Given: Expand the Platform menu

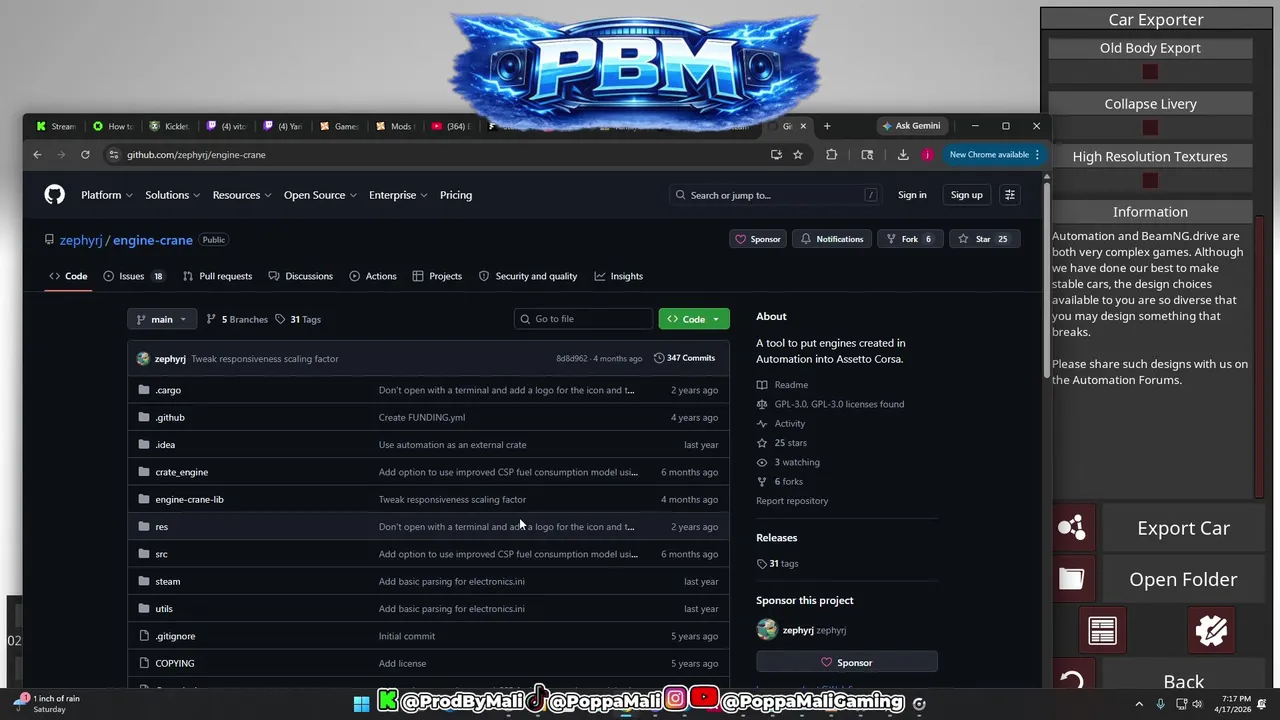Looking at the screenshot, I should click(107, 195).
